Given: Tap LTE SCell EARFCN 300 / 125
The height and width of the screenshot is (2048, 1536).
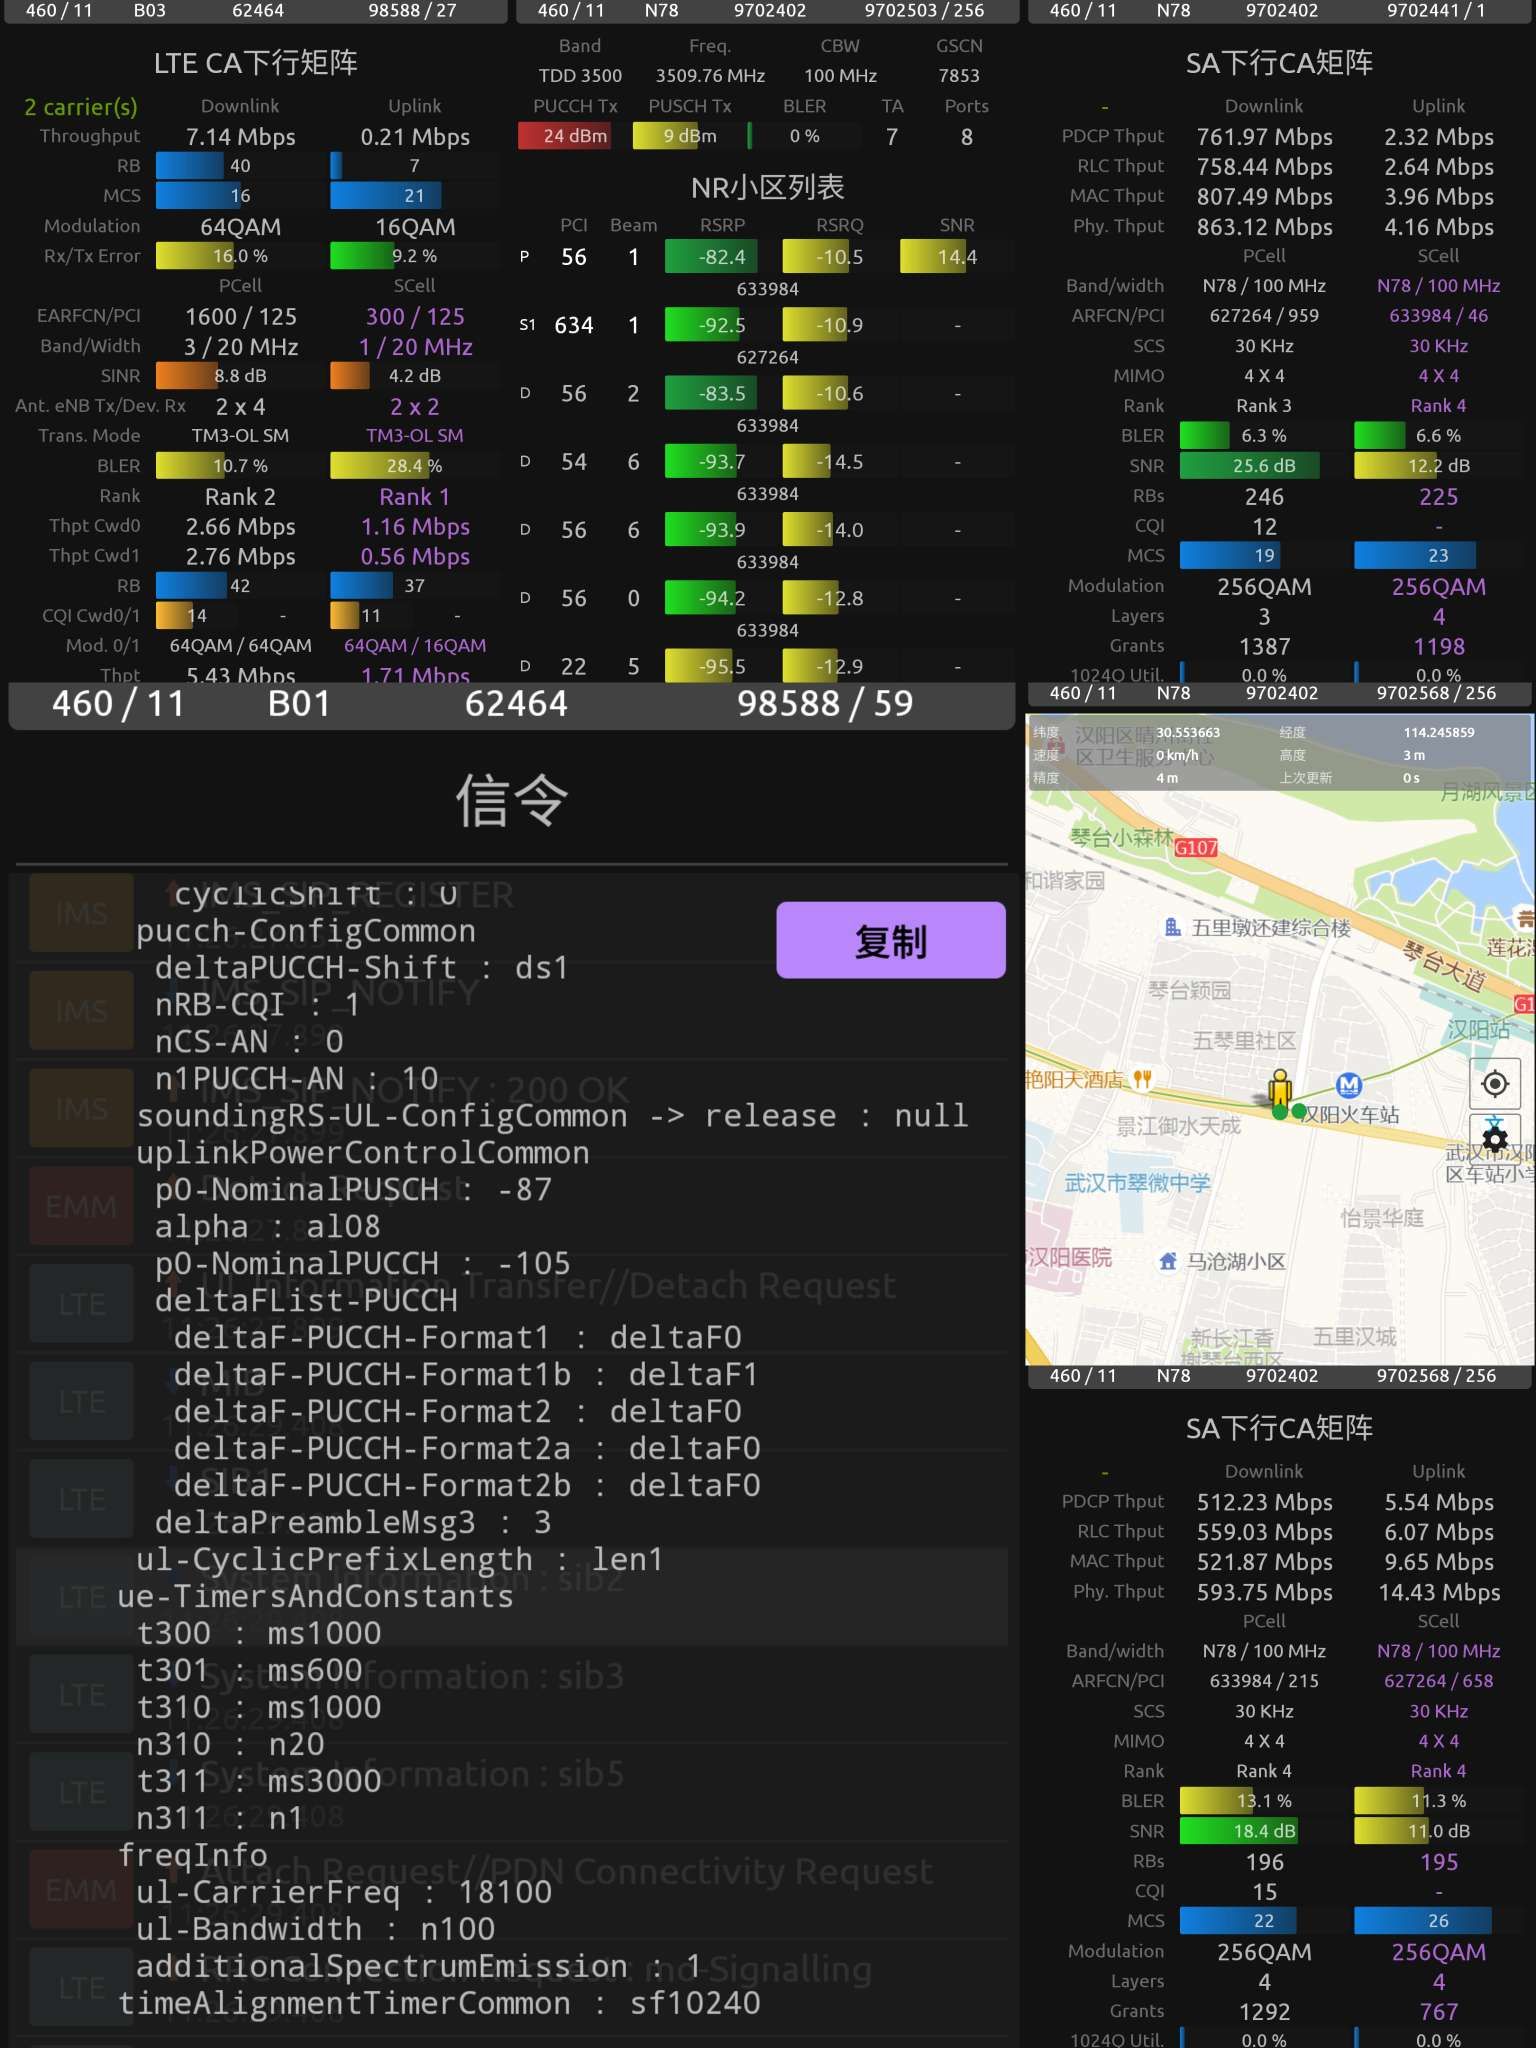Looking at the screenshot, I should (x=415, y=317).
